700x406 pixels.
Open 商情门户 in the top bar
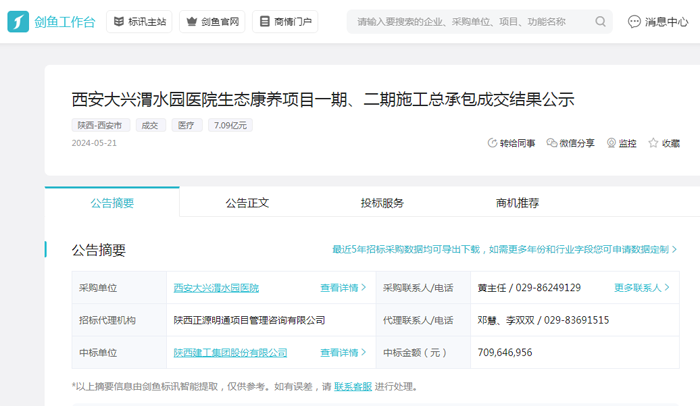point(284,21)
